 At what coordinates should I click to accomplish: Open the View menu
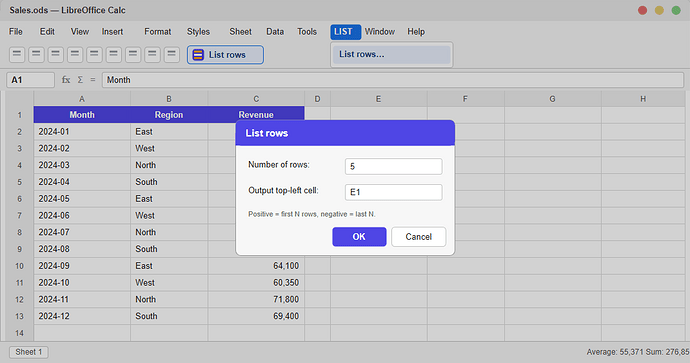point(80,32)
